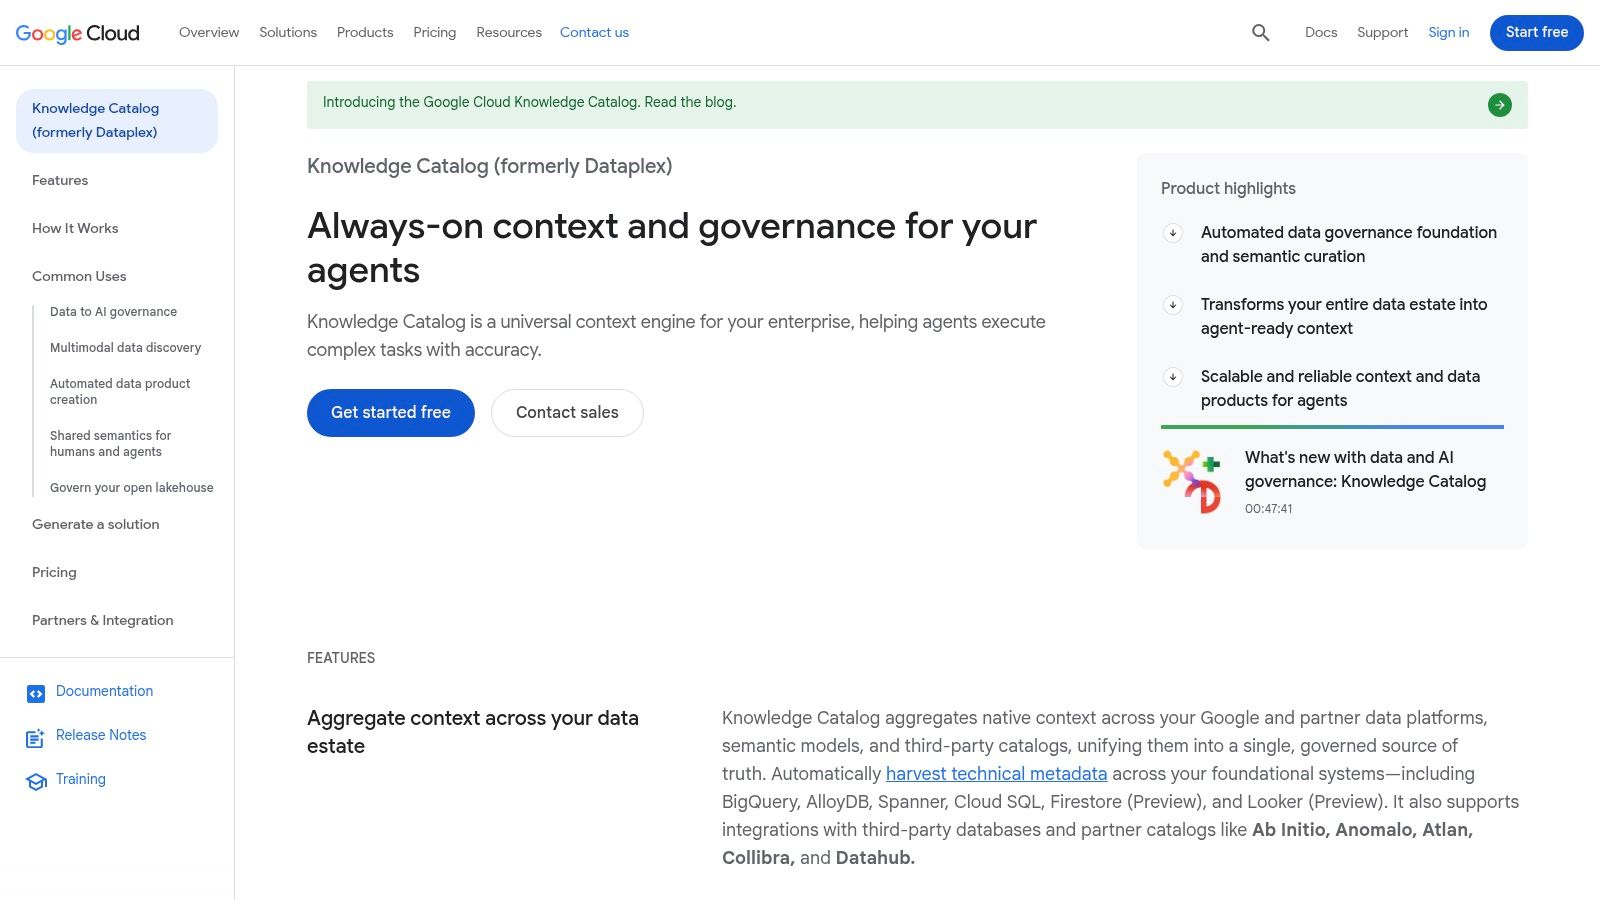Click the FEATURES section label

pos(341,658)
